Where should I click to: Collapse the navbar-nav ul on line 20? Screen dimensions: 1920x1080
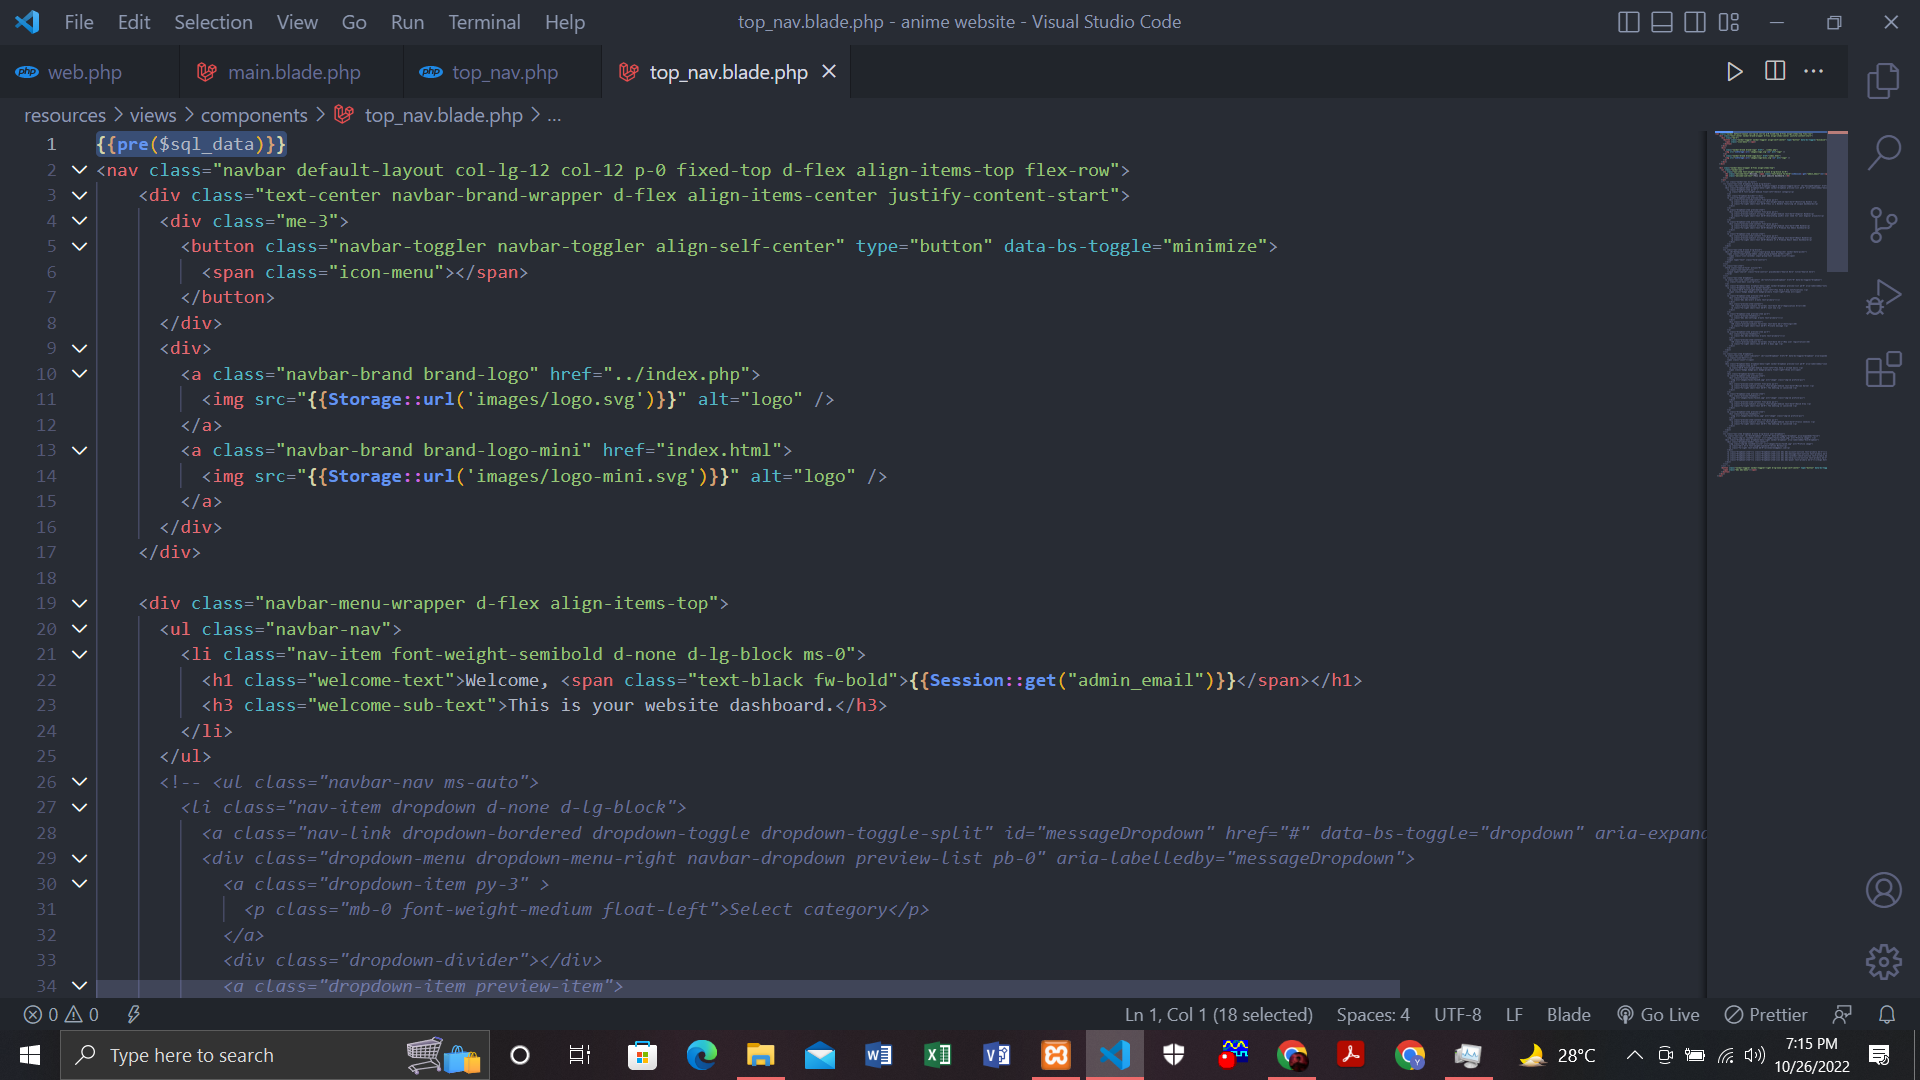tap(79, 629)
